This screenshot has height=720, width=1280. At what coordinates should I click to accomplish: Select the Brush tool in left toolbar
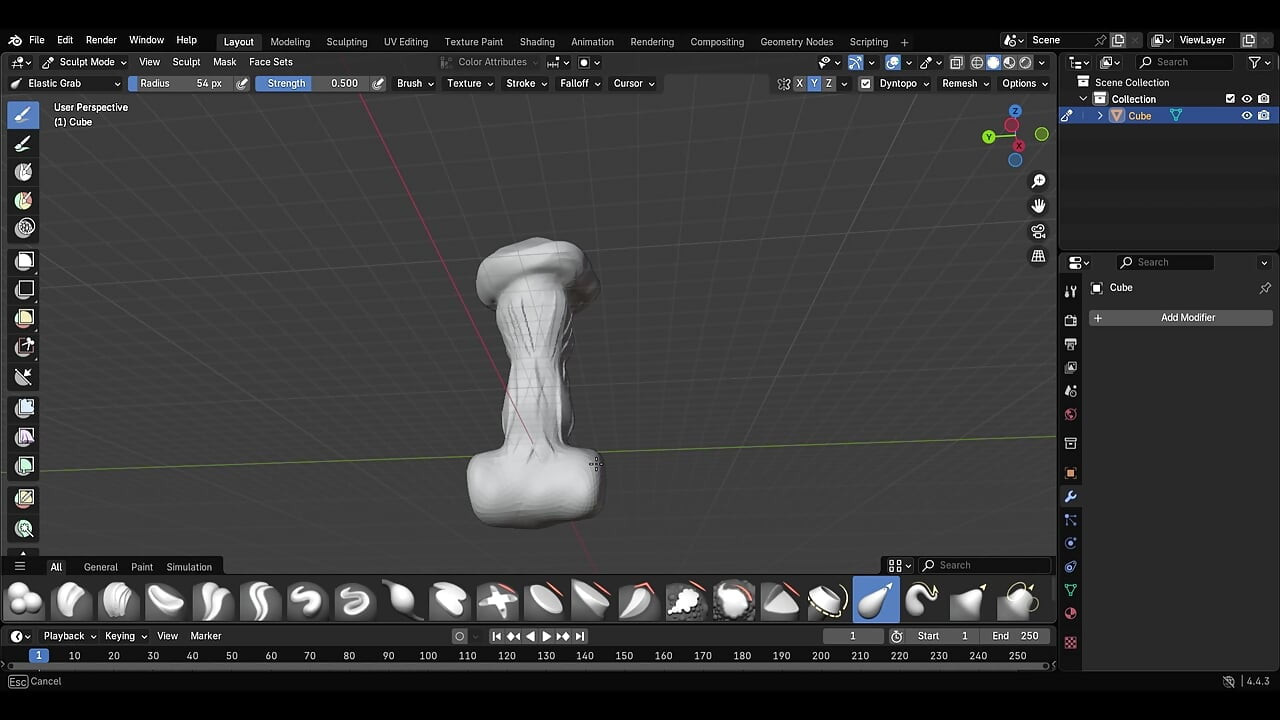[24, 114]
